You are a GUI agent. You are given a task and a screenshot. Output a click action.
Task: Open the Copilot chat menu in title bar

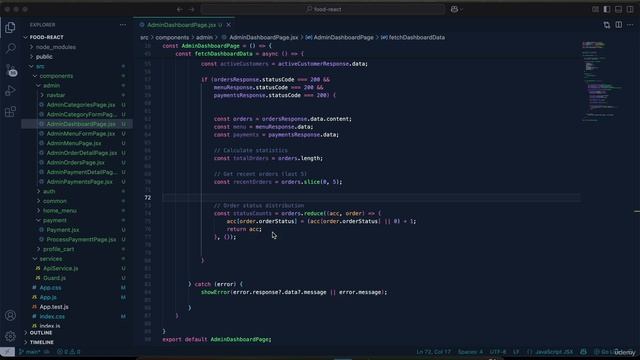[456, 9]
